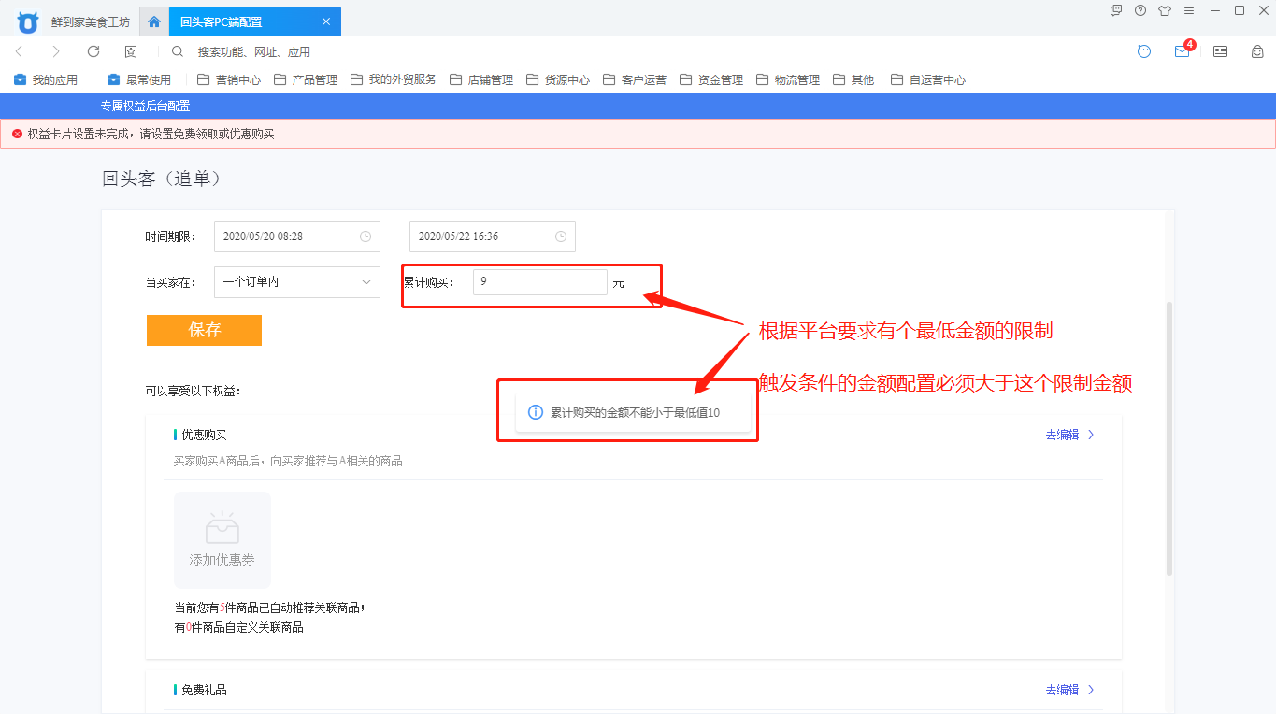This screenshot has height=715, width=1277.
Task: Open the end date 2020/05/22 picker
Action: [x=491, y=237]
